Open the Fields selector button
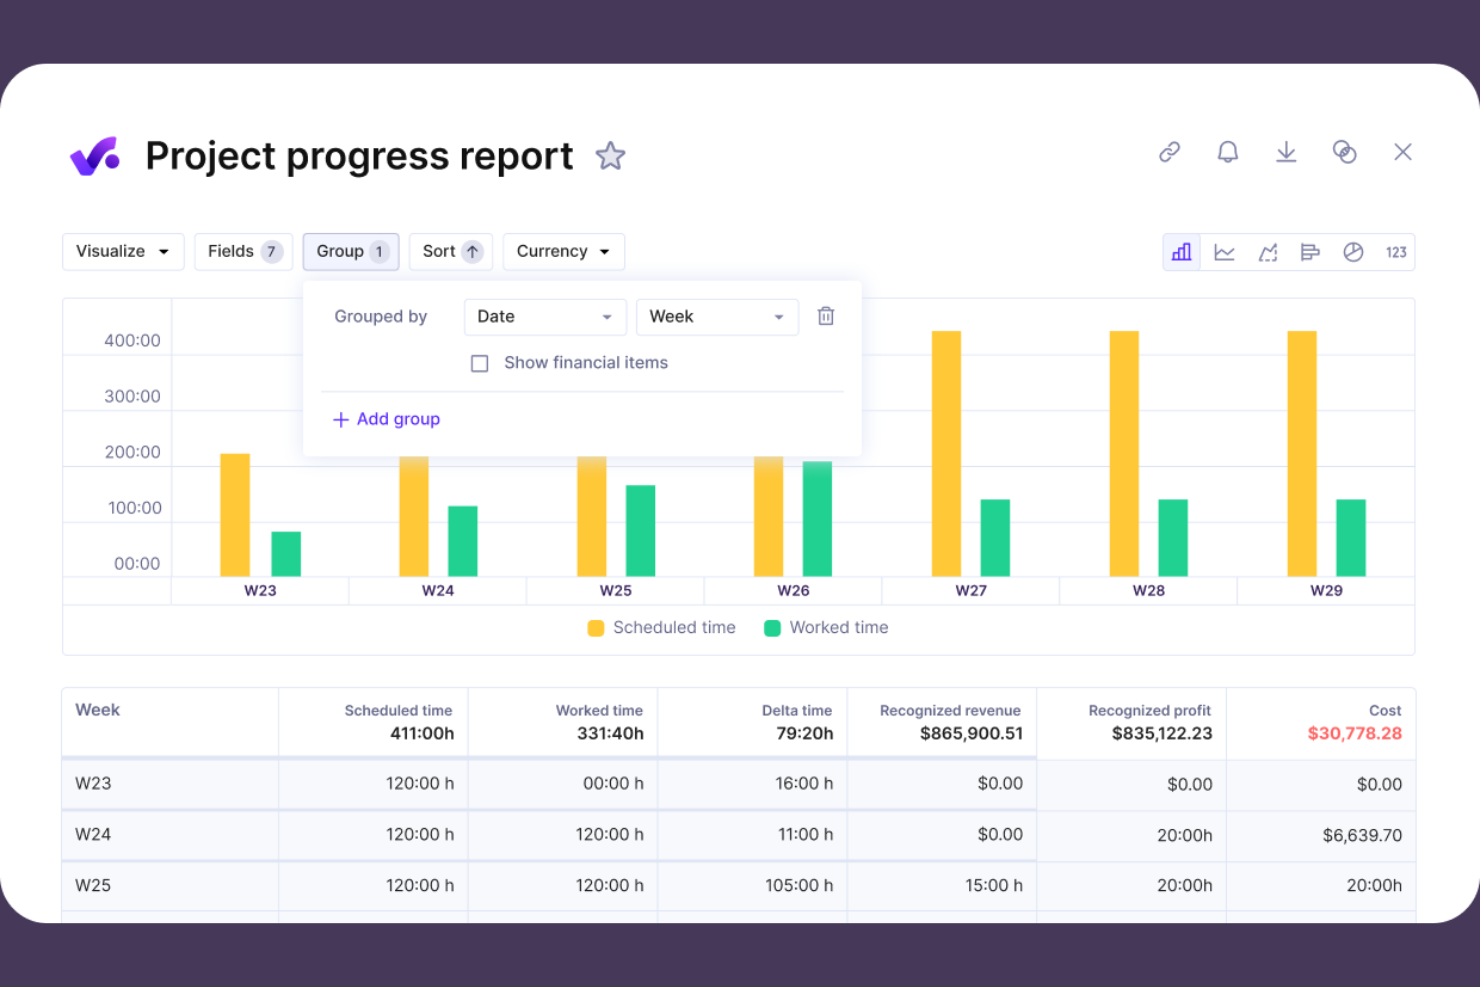The width and height of the screenshot is (1480, 987). pyautogui.click(x=244, y=252)
